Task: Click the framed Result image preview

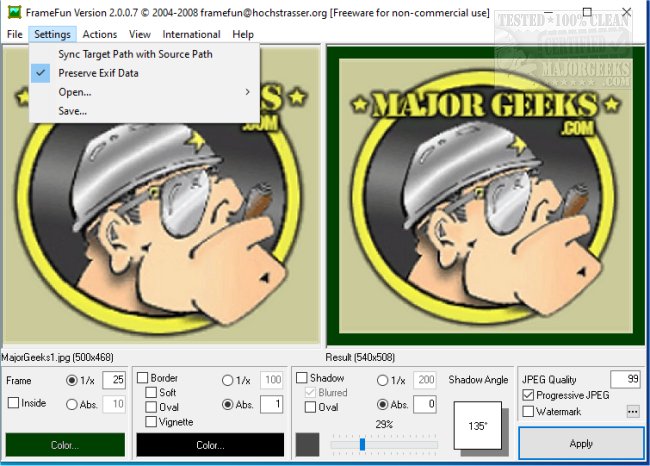Action: coord(486,196)
